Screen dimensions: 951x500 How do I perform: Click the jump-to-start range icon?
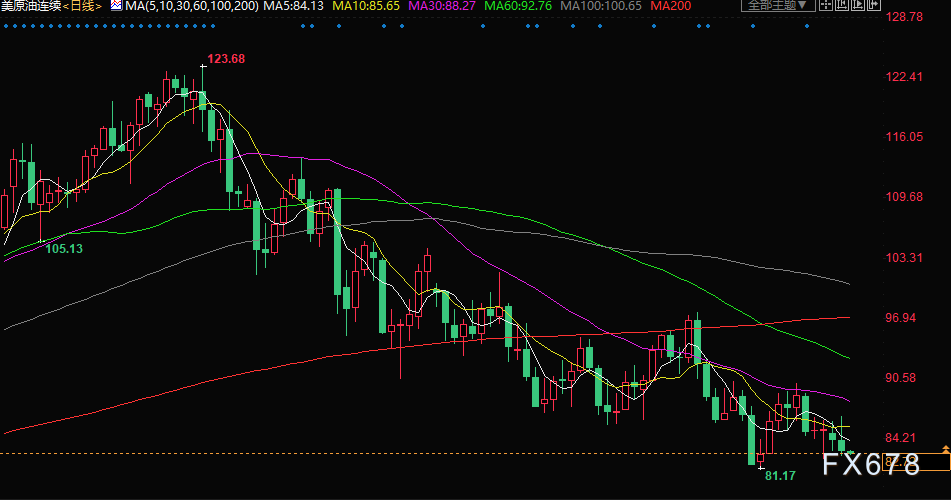[842, 5]
